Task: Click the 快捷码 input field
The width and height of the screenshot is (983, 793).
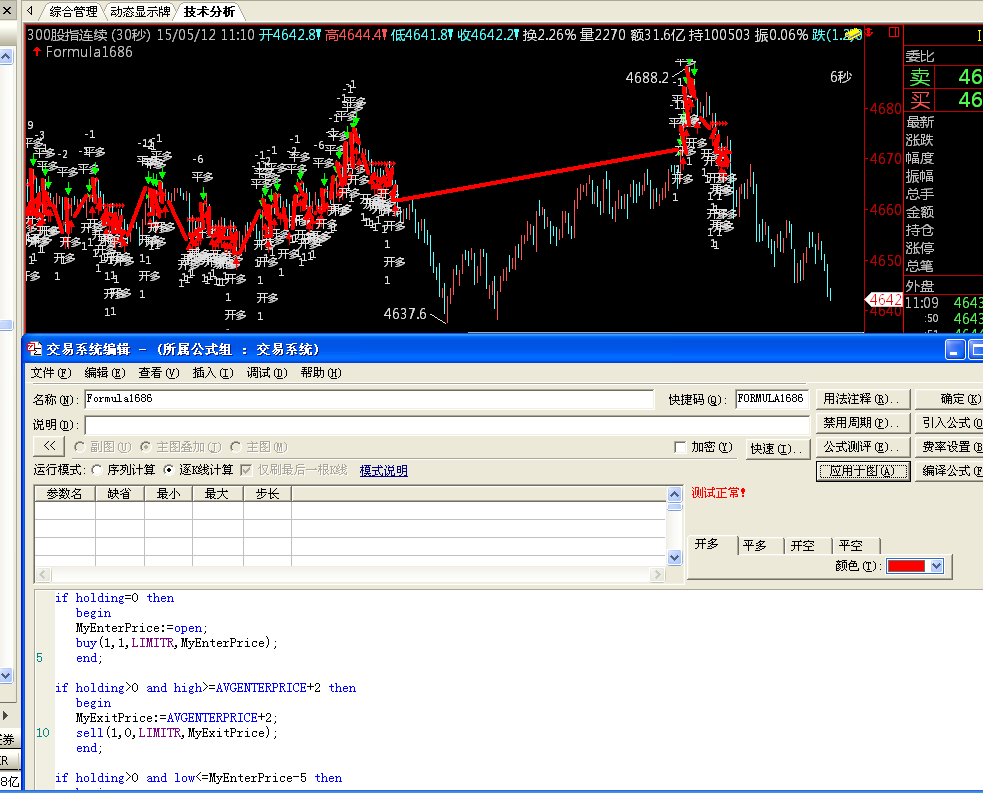Action: [772, 399]
